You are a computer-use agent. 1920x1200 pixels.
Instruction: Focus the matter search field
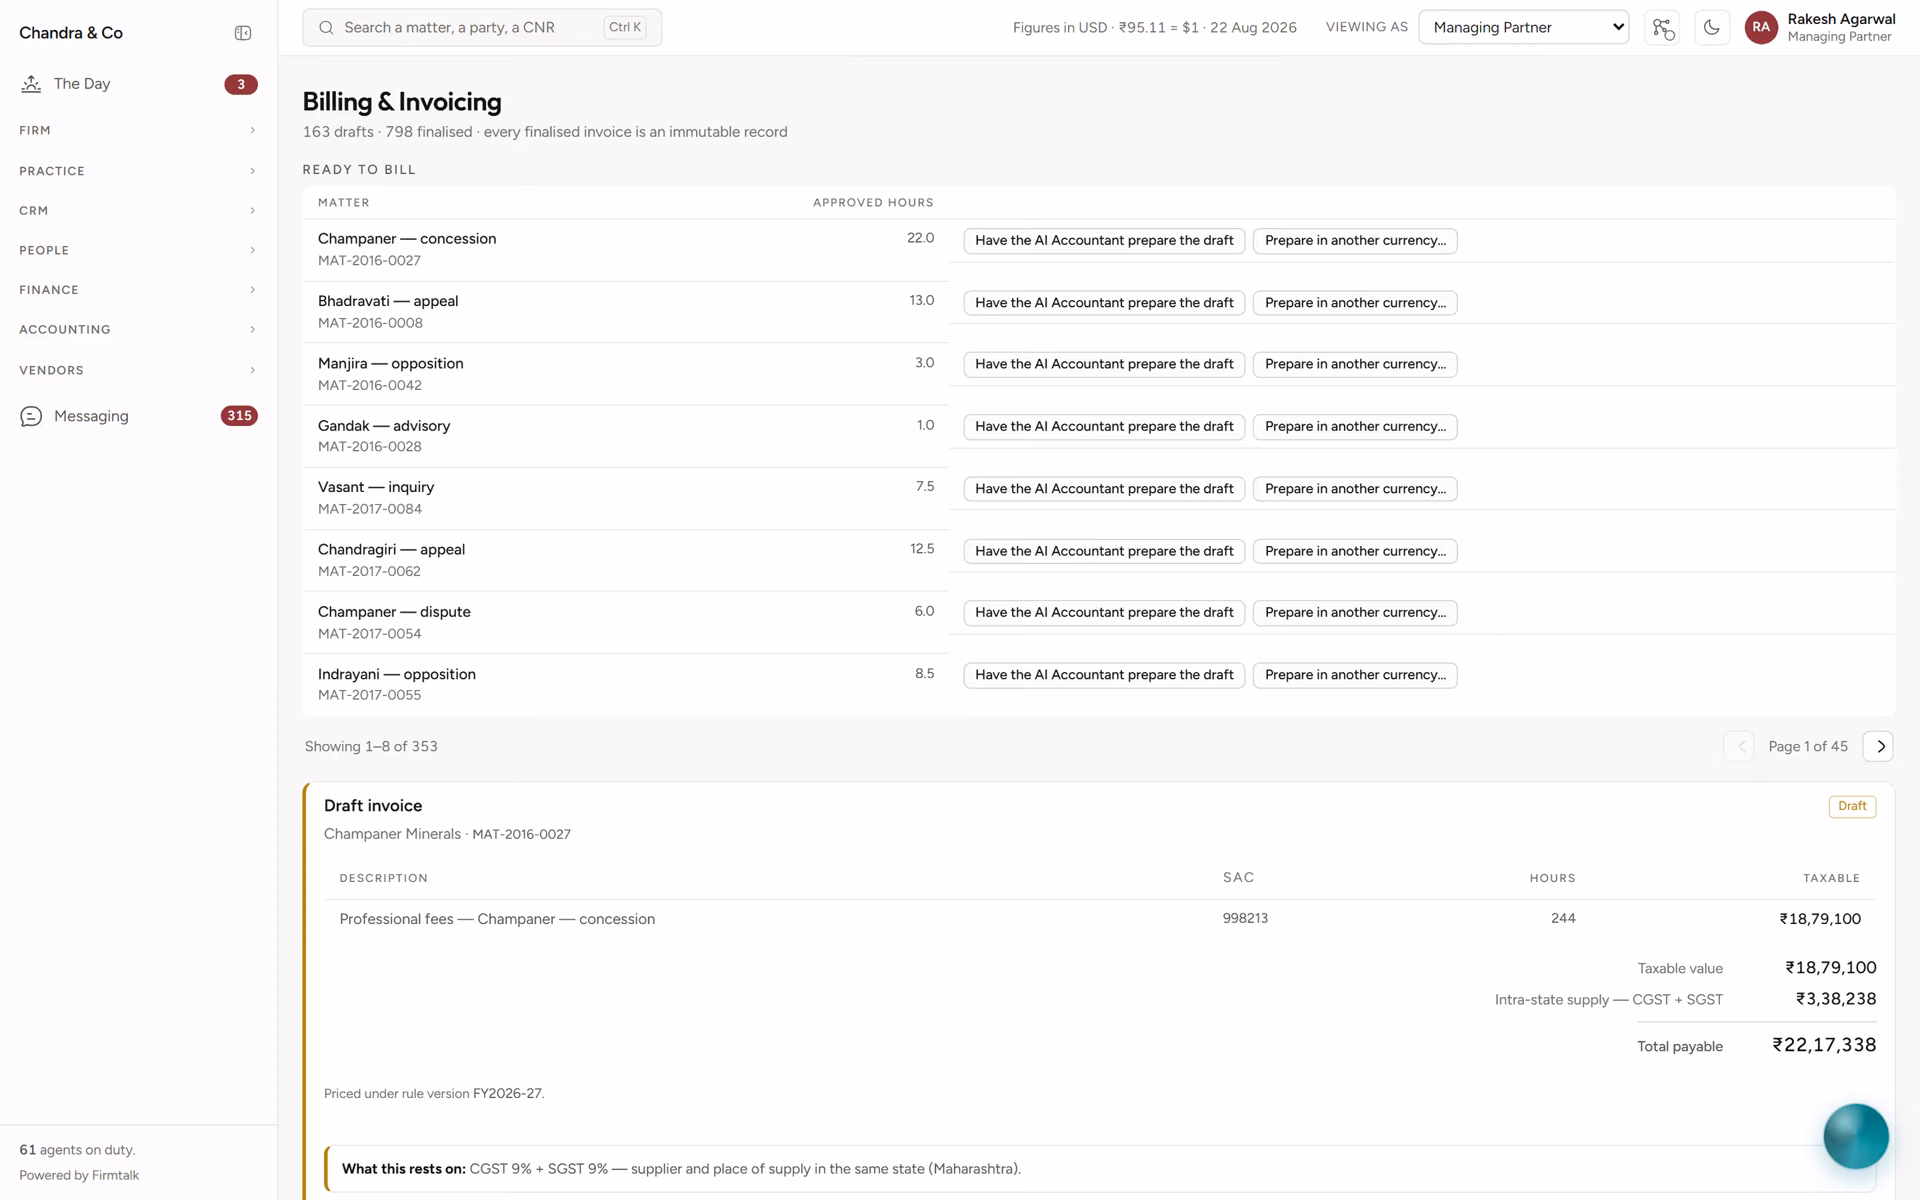click(x=482, y=28)
